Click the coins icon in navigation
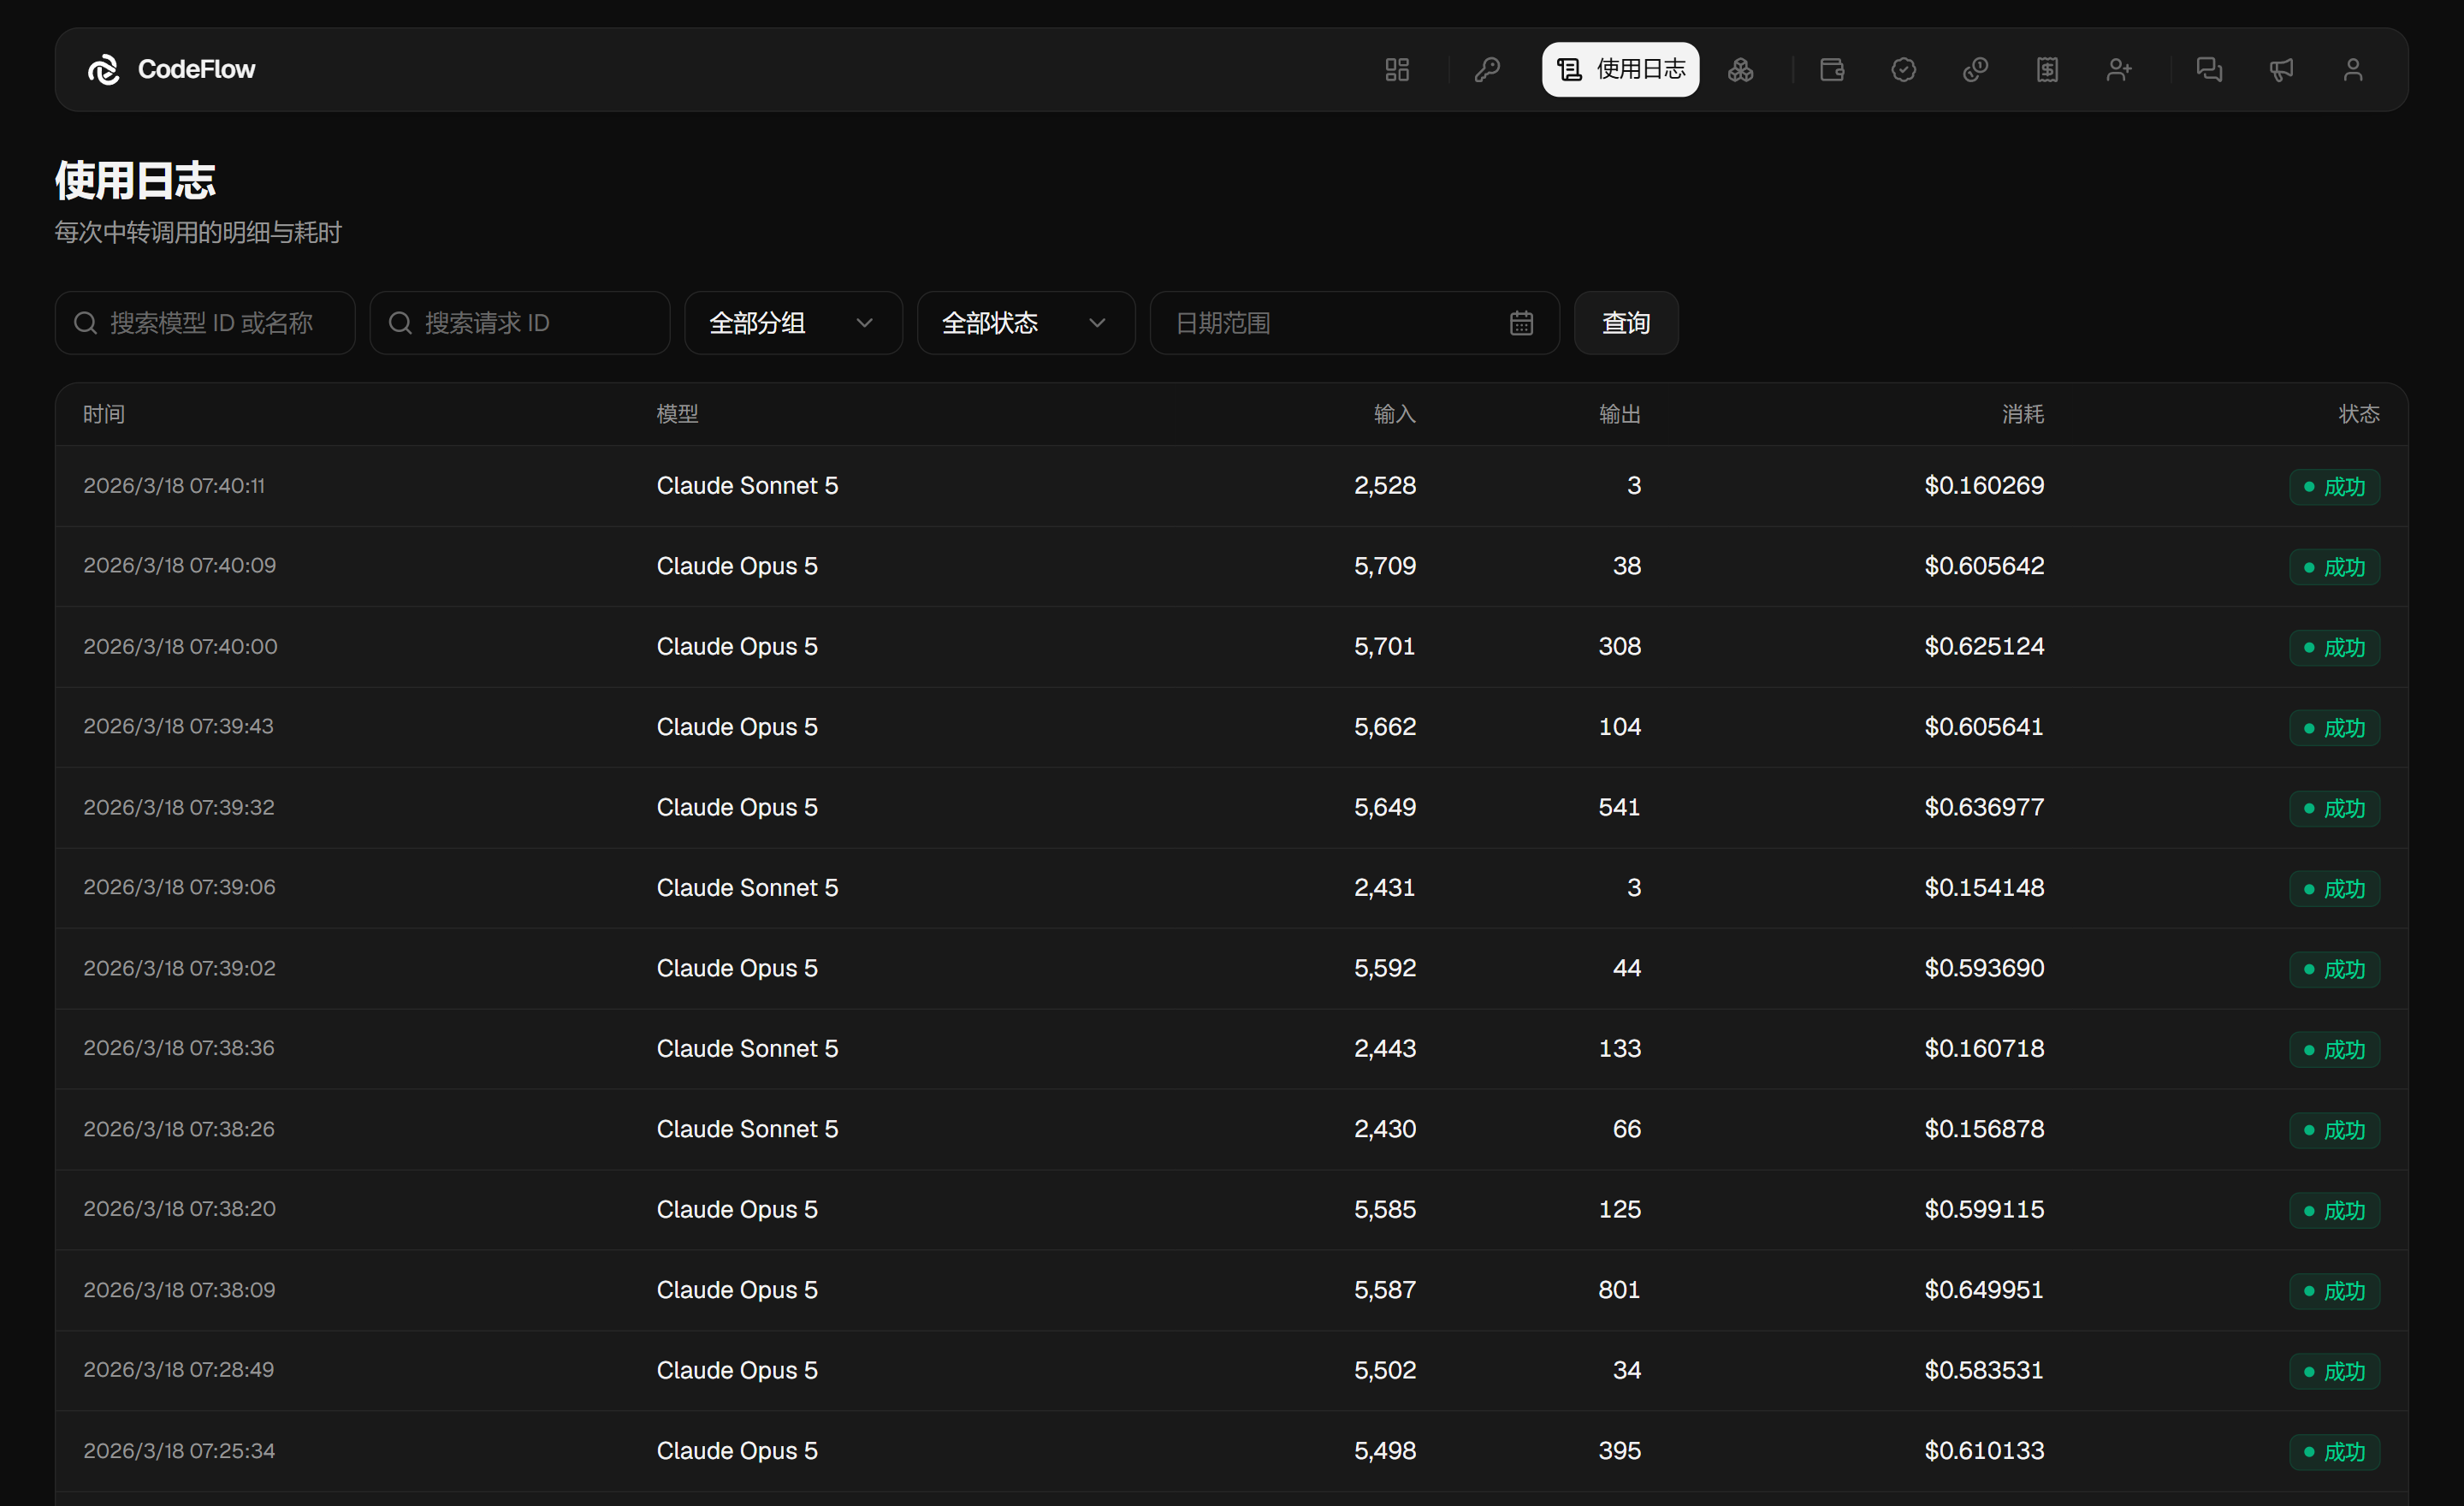This screenshot has width=2464, height=1506. click(1975, 69)
